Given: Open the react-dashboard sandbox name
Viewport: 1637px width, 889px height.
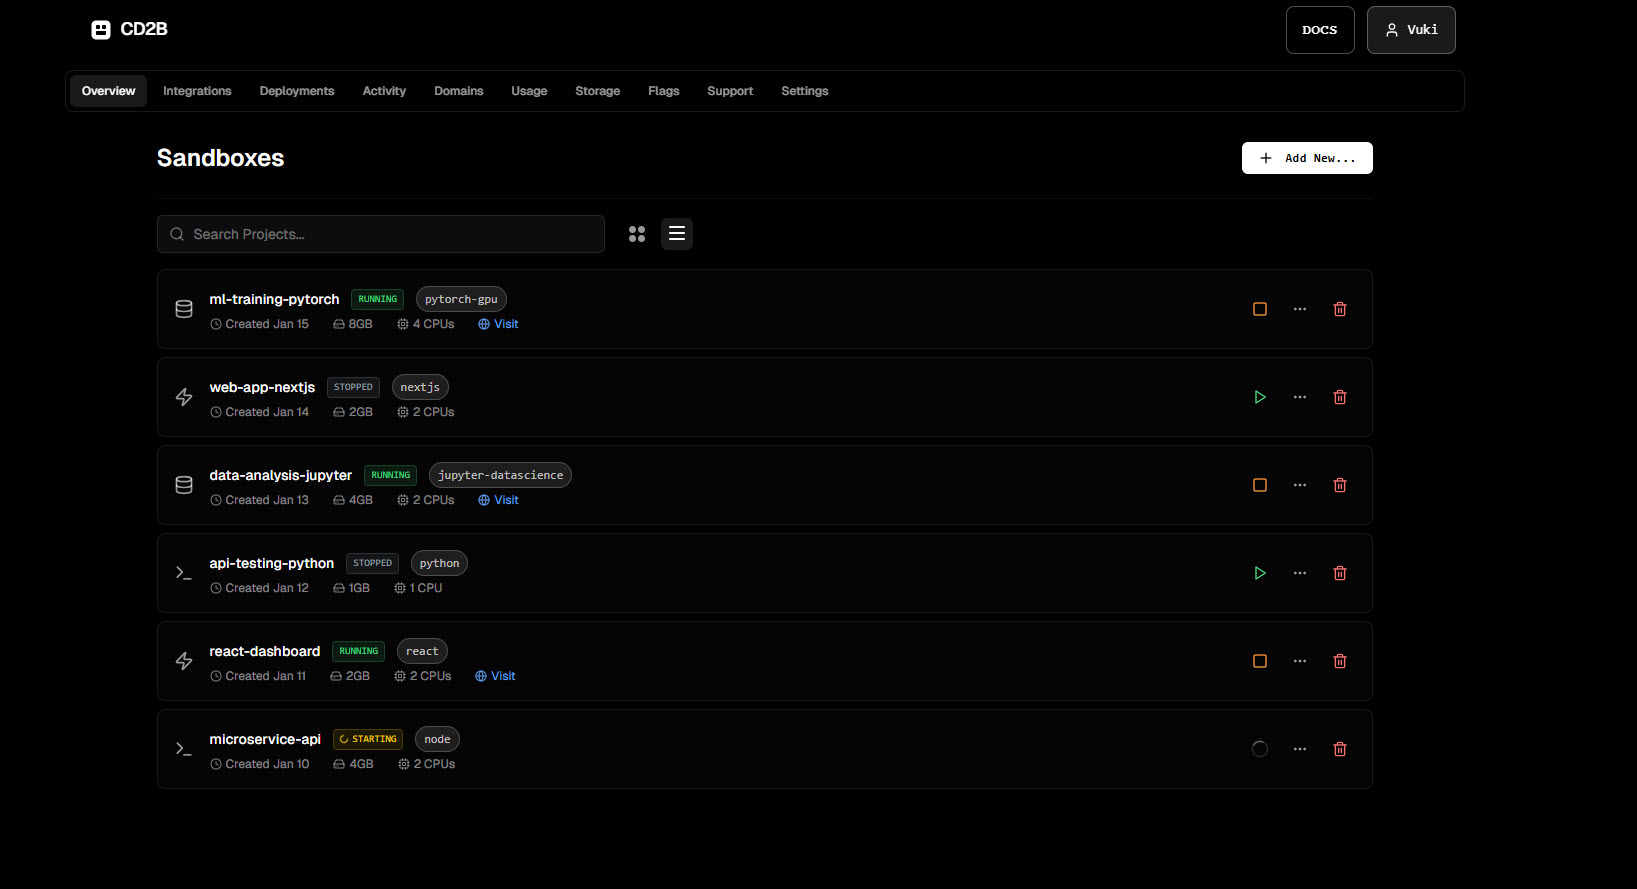Looking at the screenshot, I should point(265,651).
